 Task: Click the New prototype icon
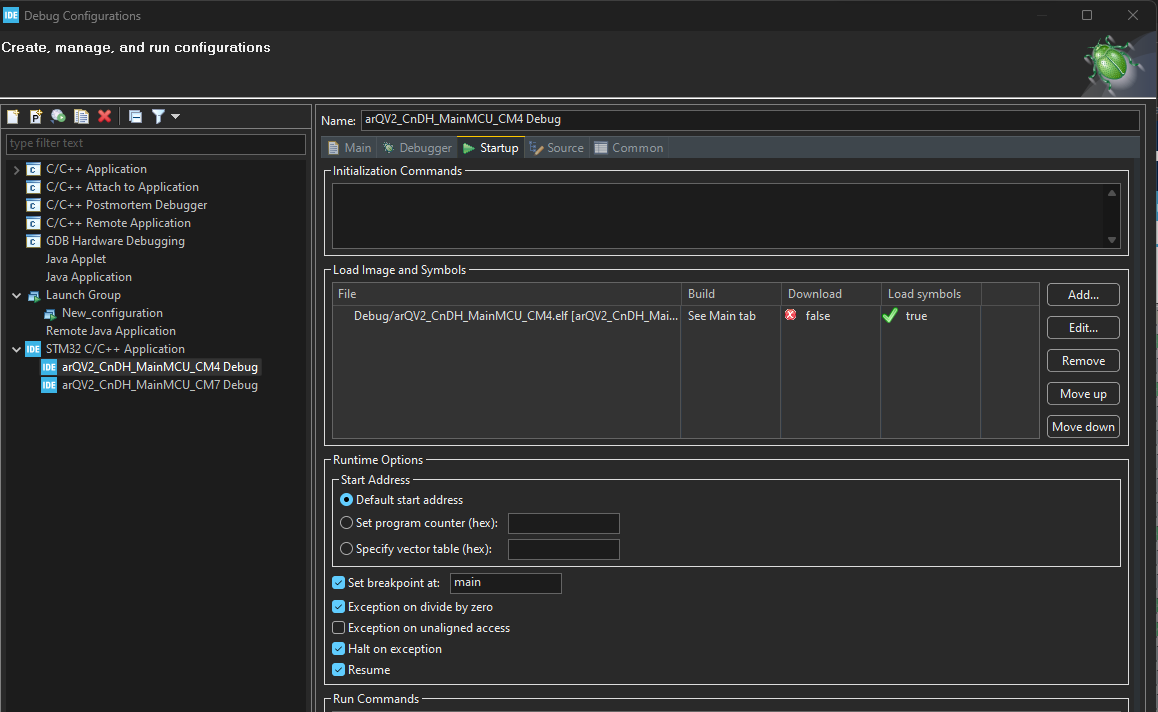click(x=36, y=117)
